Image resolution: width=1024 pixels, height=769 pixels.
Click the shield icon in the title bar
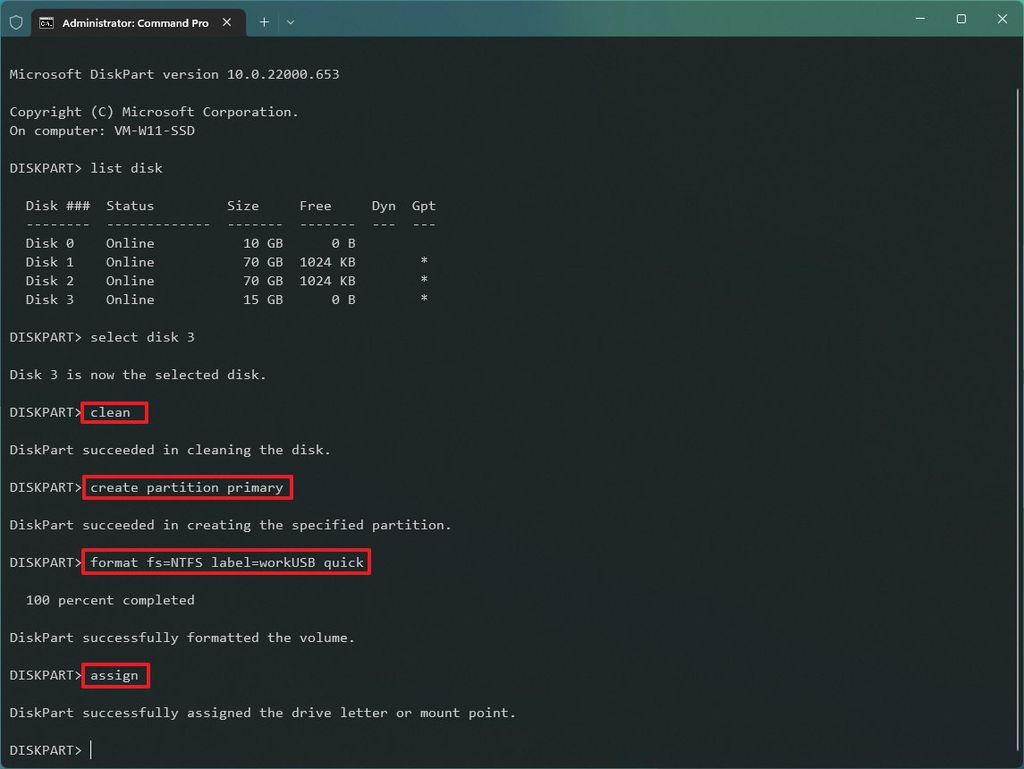16,21
